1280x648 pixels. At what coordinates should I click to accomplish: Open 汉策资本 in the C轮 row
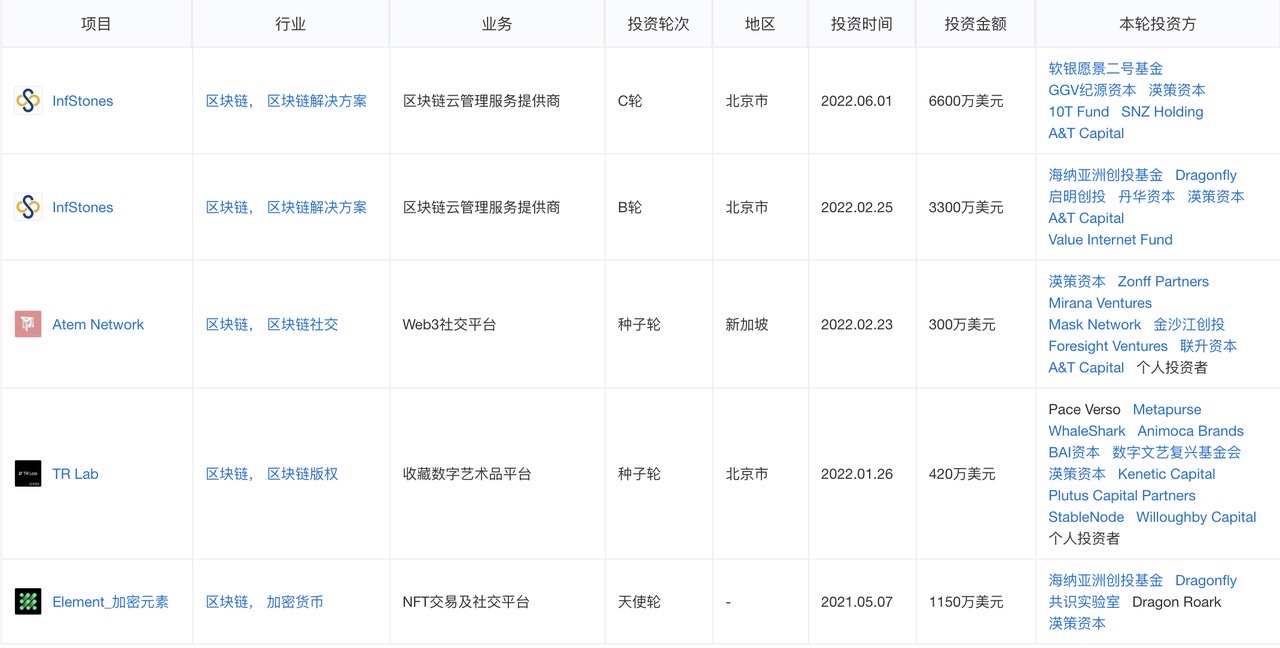[1177, 90]
